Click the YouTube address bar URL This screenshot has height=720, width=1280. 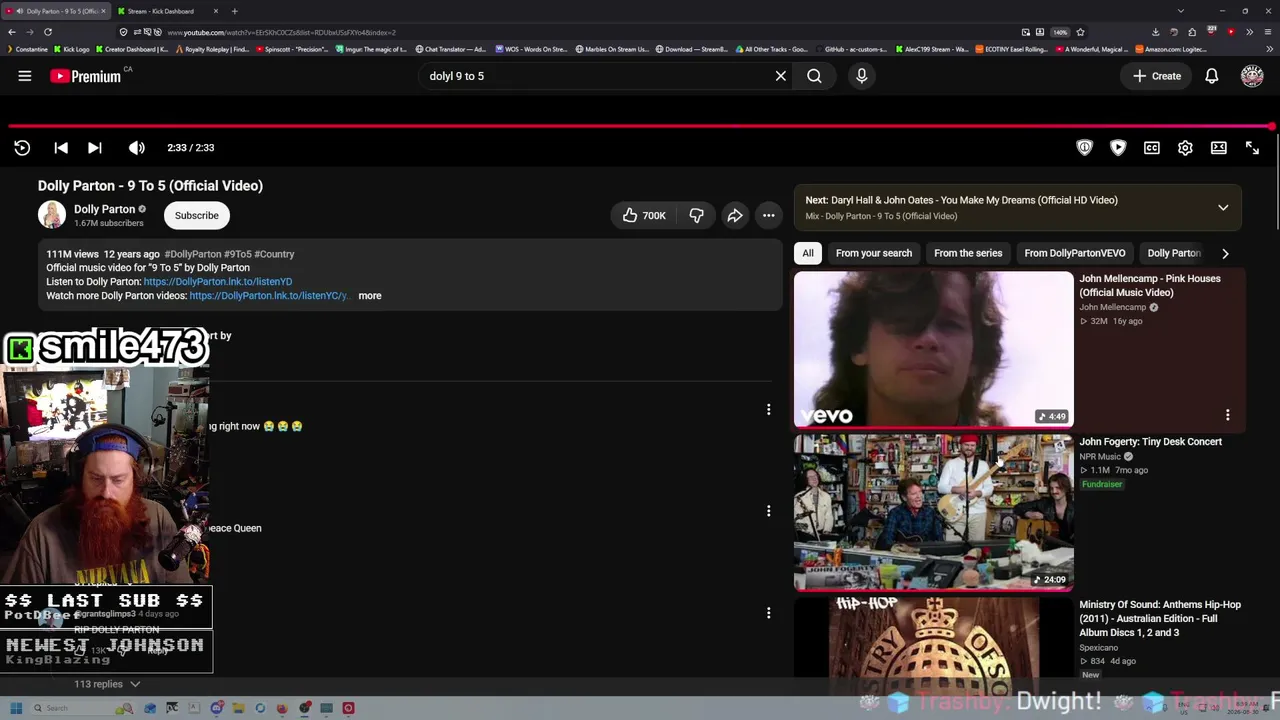(x=282, y=32)
